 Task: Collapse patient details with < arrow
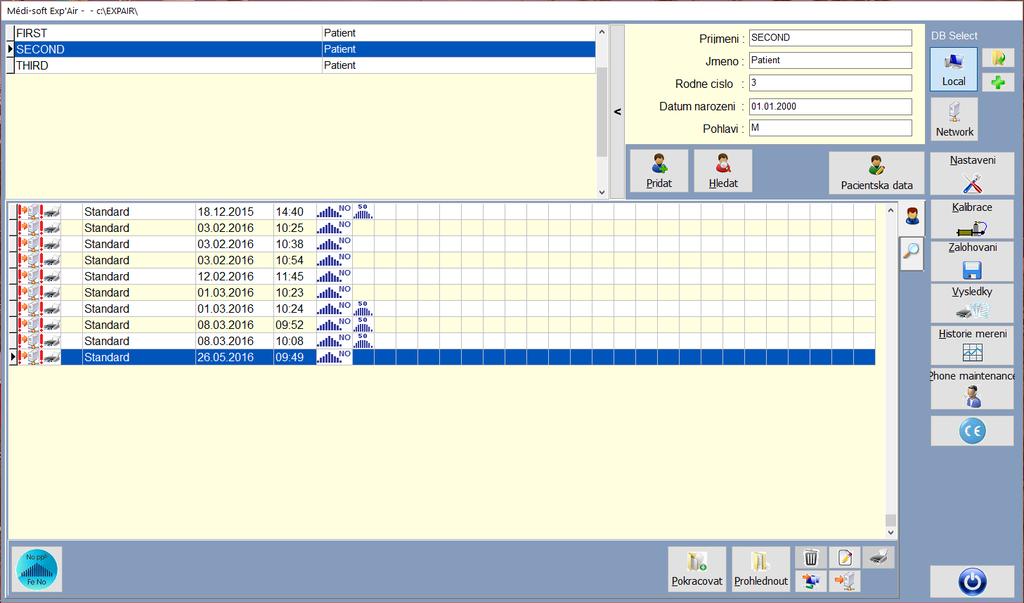tap(617, 112)
